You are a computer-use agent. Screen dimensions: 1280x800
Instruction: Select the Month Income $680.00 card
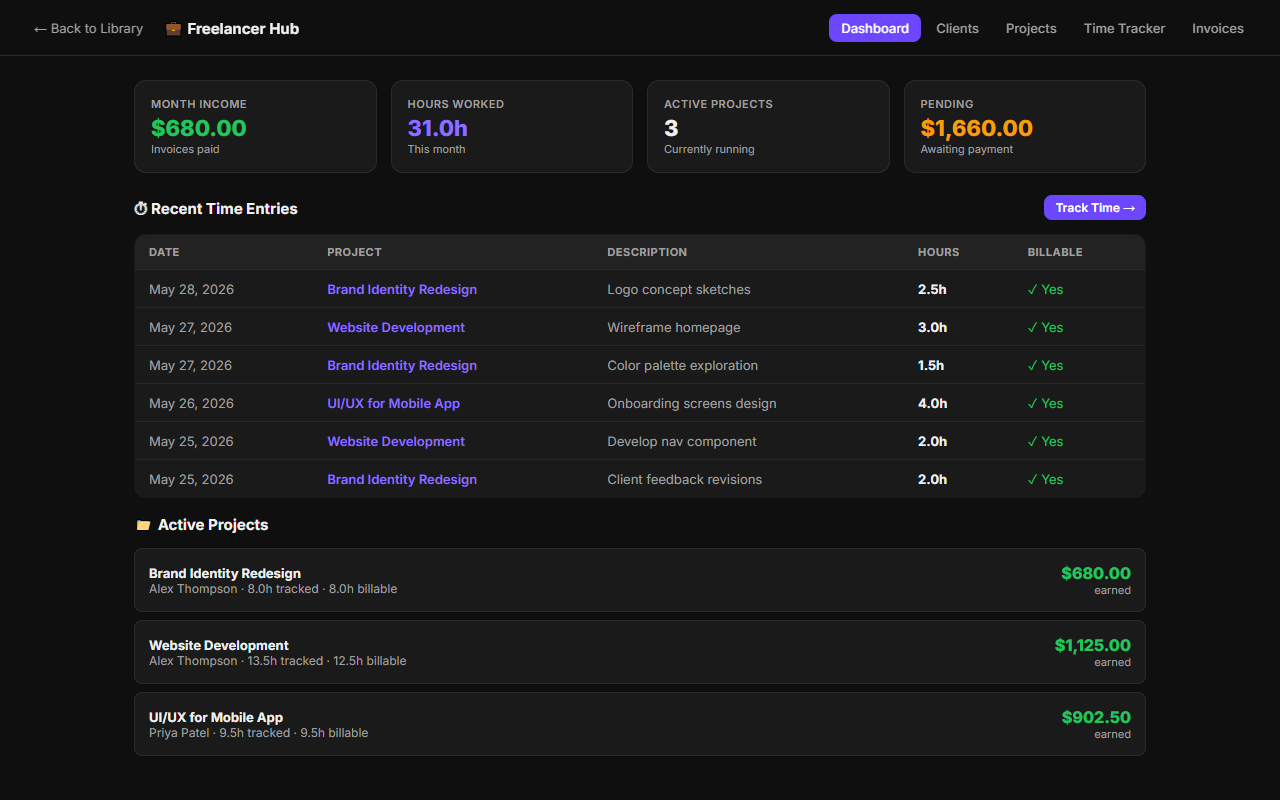tap(255, 126)
